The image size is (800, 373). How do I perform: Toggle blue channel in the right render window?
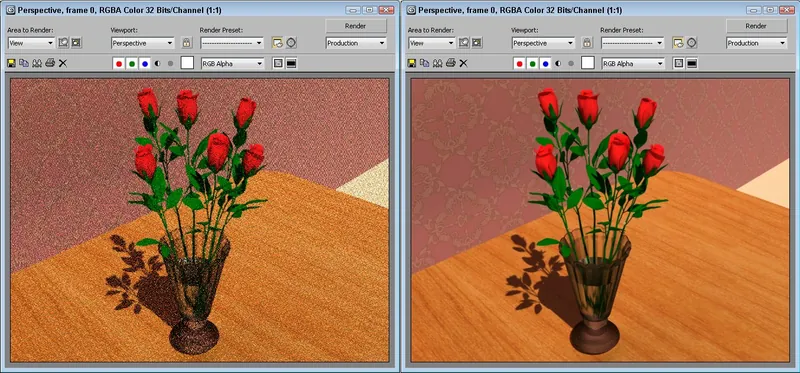(545, 63)
